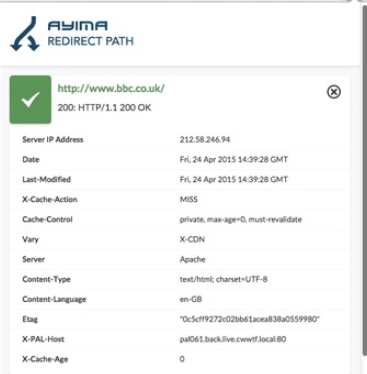Click the 'Last-Modified' label

(x=46, y=179)
